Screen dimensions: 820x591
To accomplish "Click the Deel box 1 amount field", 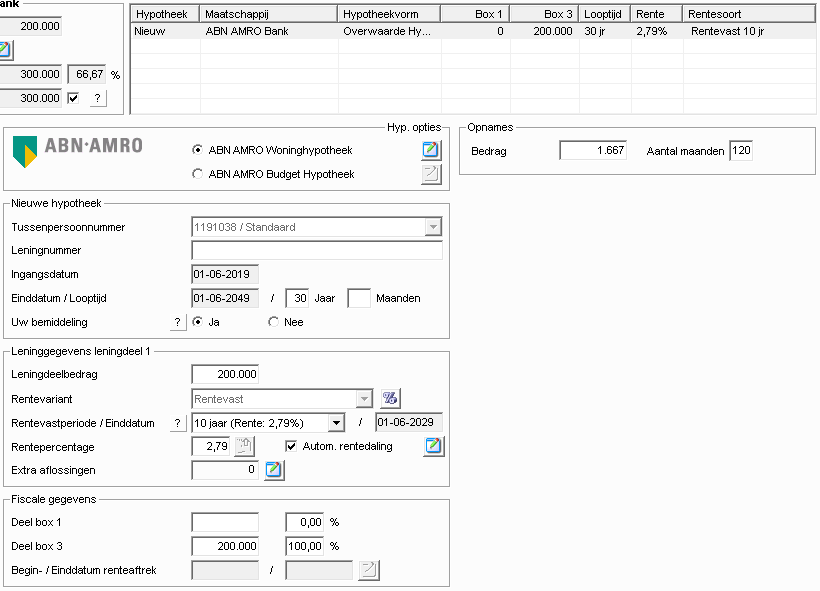I will (x=225, y=522).
